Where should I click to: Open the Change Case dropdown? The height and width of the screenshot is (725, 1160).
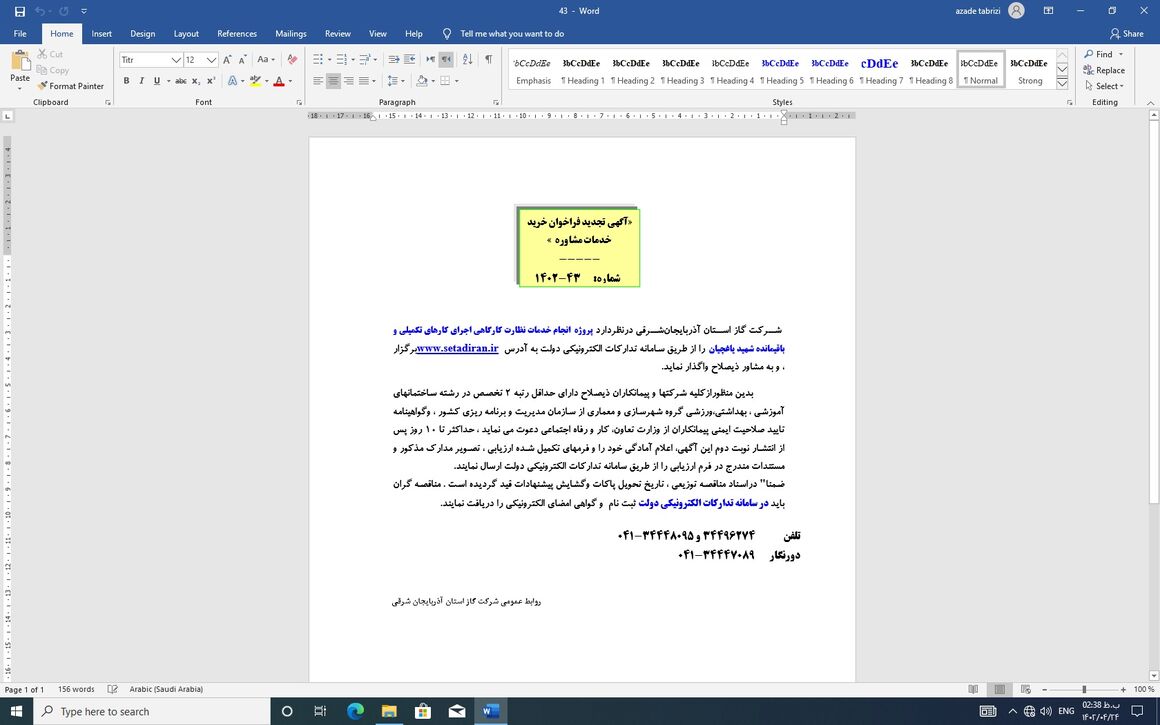coord(266,60)
